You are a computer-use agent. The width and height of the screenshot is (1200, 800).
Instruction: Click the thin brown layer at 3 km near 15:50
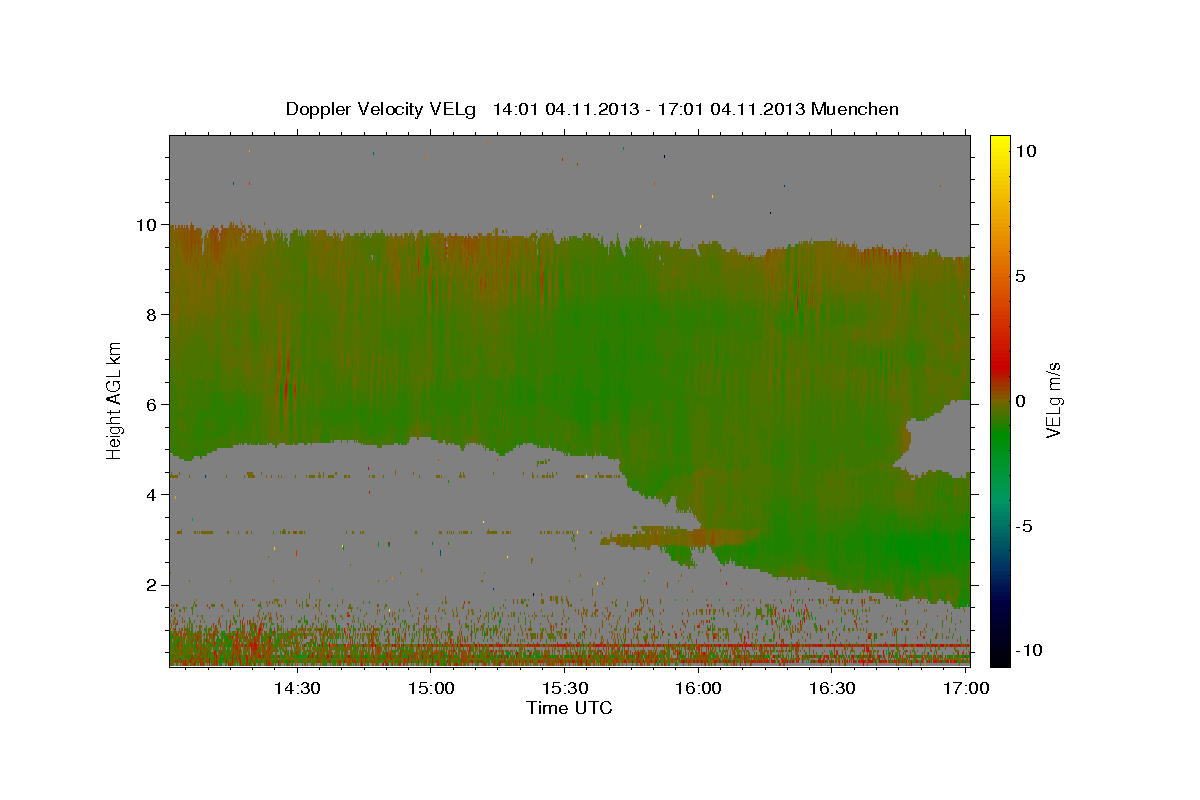680,537
